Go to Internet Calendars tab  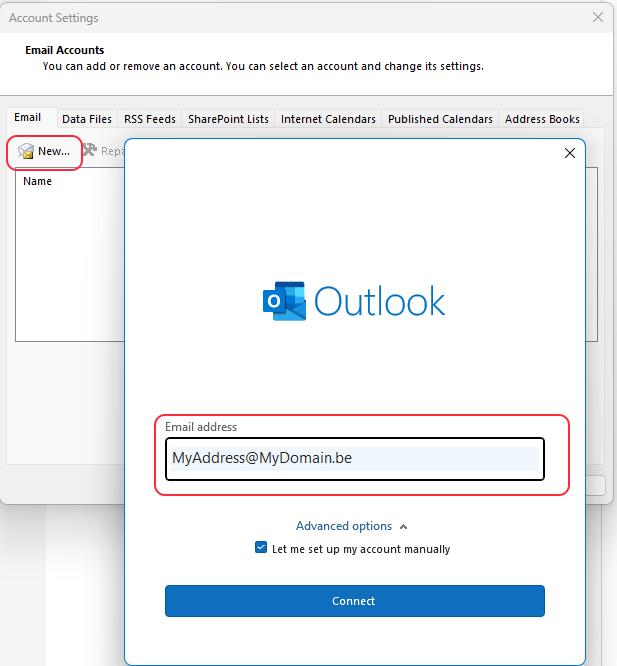(x=328, y=119)
